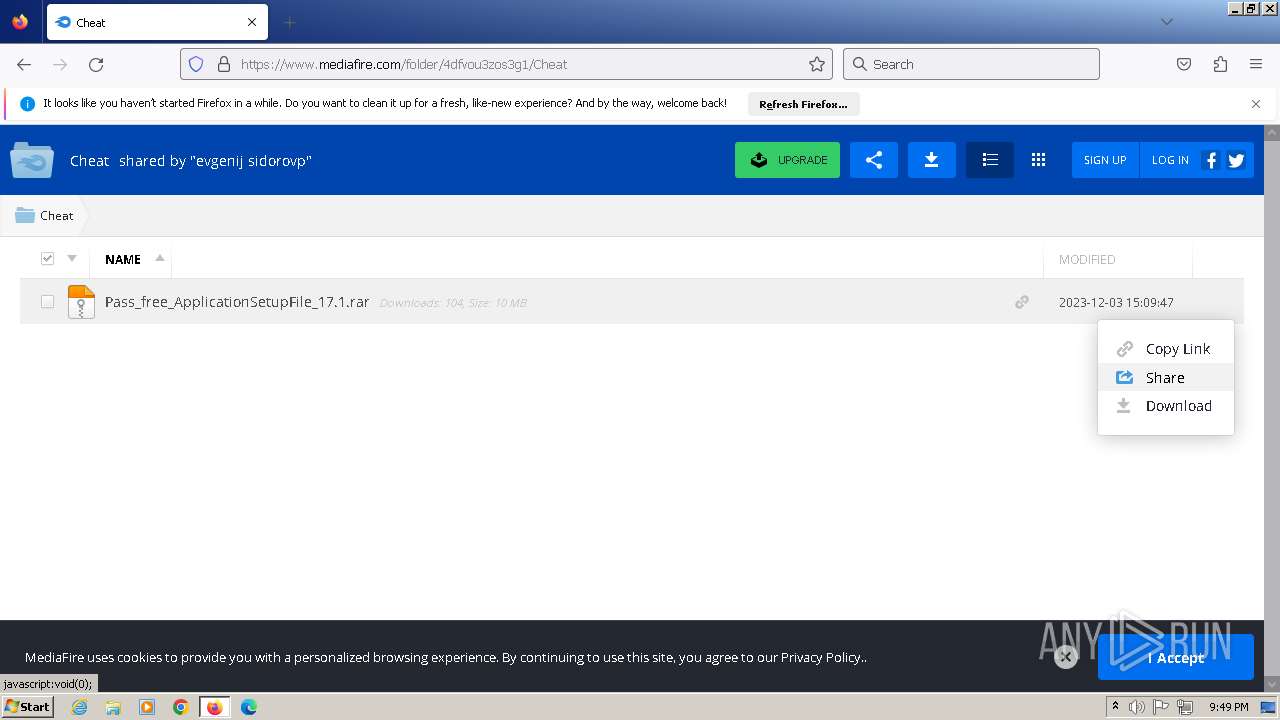Click the UPGRADE button
Image resolution: width=1280 pixels, height=720 pixels.
click(x=787, y=160)
